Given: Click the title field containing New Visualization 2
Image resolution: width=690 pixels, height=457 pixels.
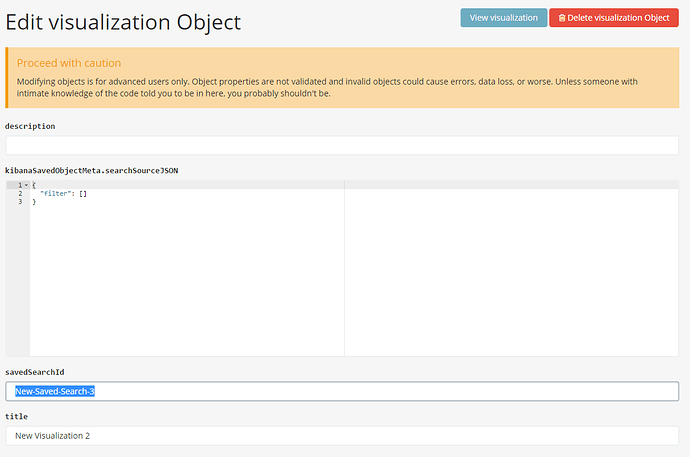Looking at the screenshot, I should point(342,435).
